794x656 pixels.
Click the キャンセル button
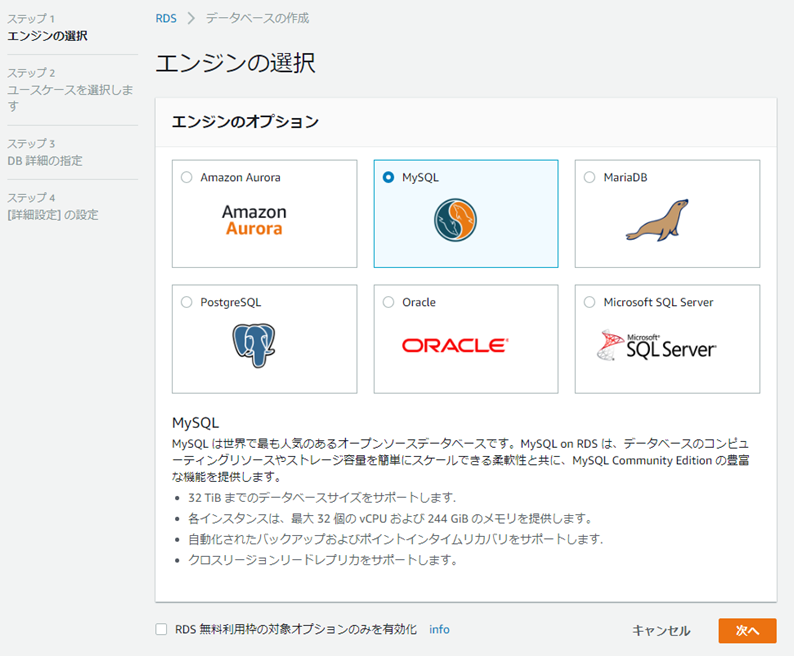(661, 631)
